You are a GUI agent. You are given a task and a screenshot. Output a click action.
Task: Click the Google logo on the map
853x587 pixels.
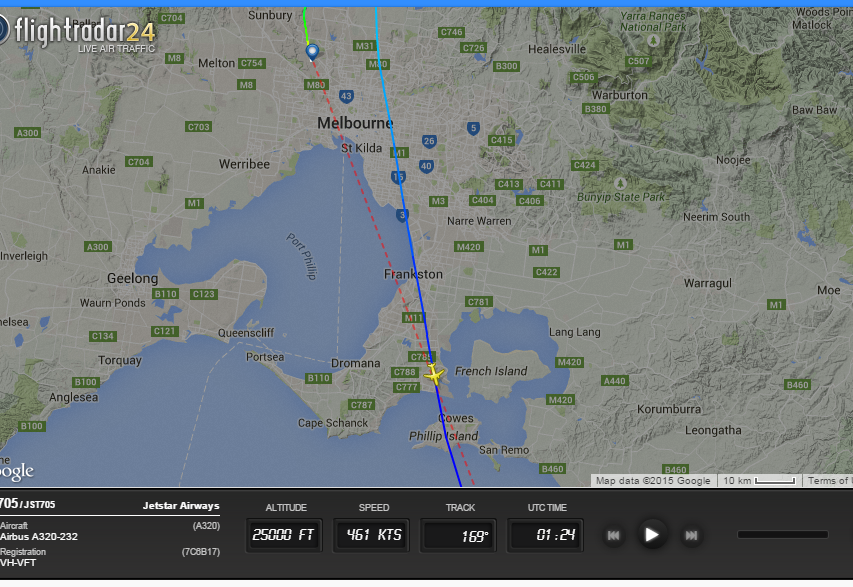coord(16,471)
